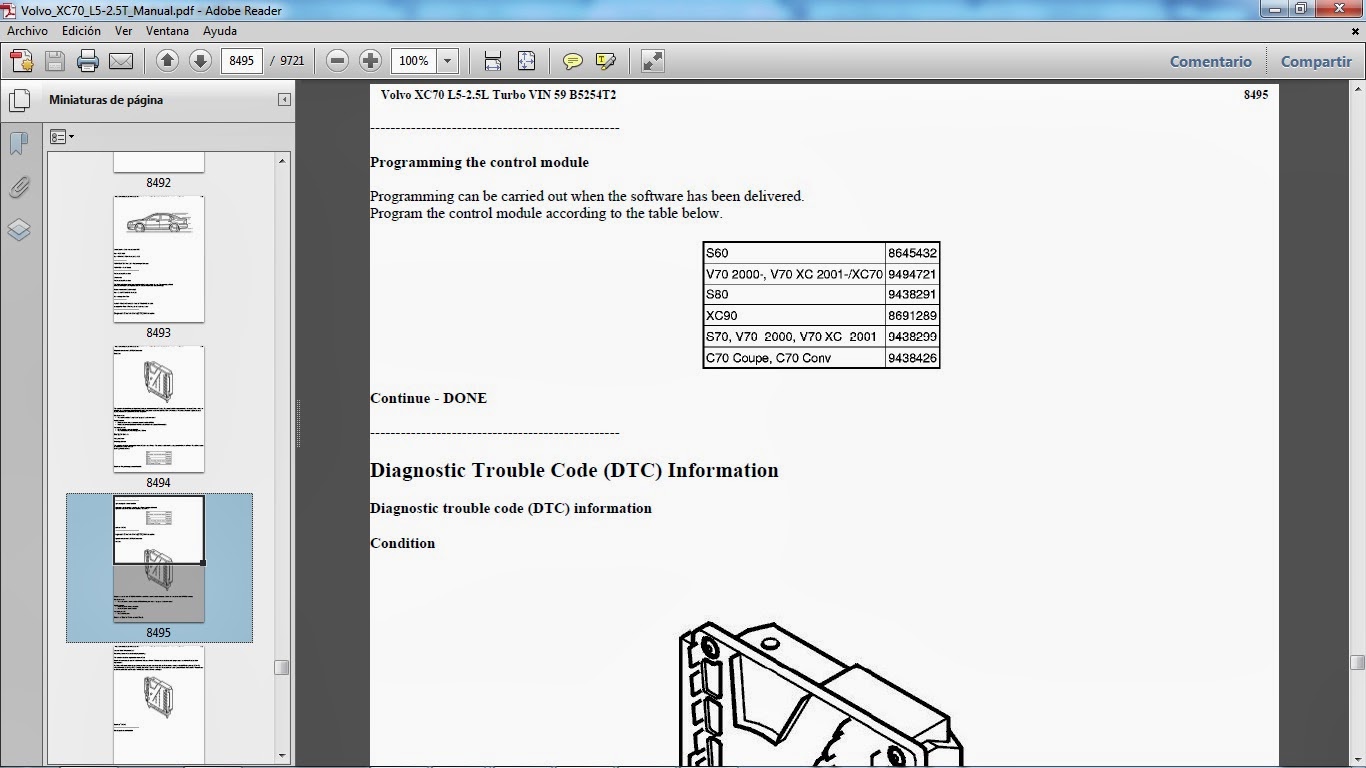Image resolution: width=1366 pixels, height=768 pixels.
Task: Click the Create PDF online icon
Action: pos(22,61)
